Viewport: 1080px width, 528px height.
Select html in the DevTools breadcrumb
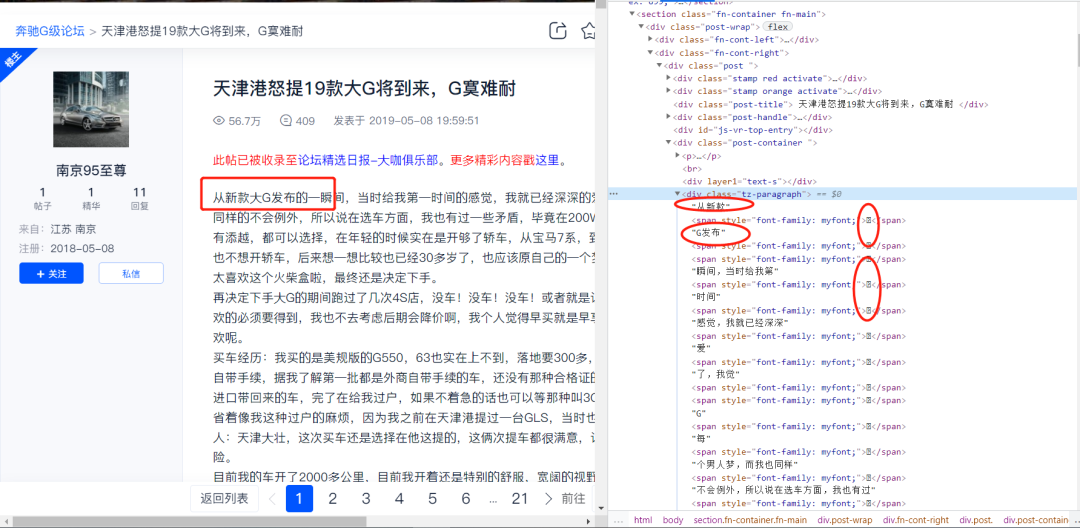[x=643, y=520]
